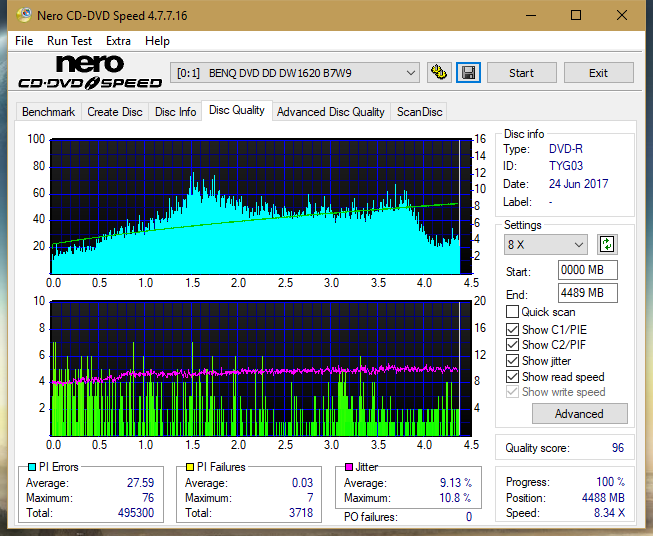
Task: Click the Speed value 8.34 X
Action: coord(609,513)
